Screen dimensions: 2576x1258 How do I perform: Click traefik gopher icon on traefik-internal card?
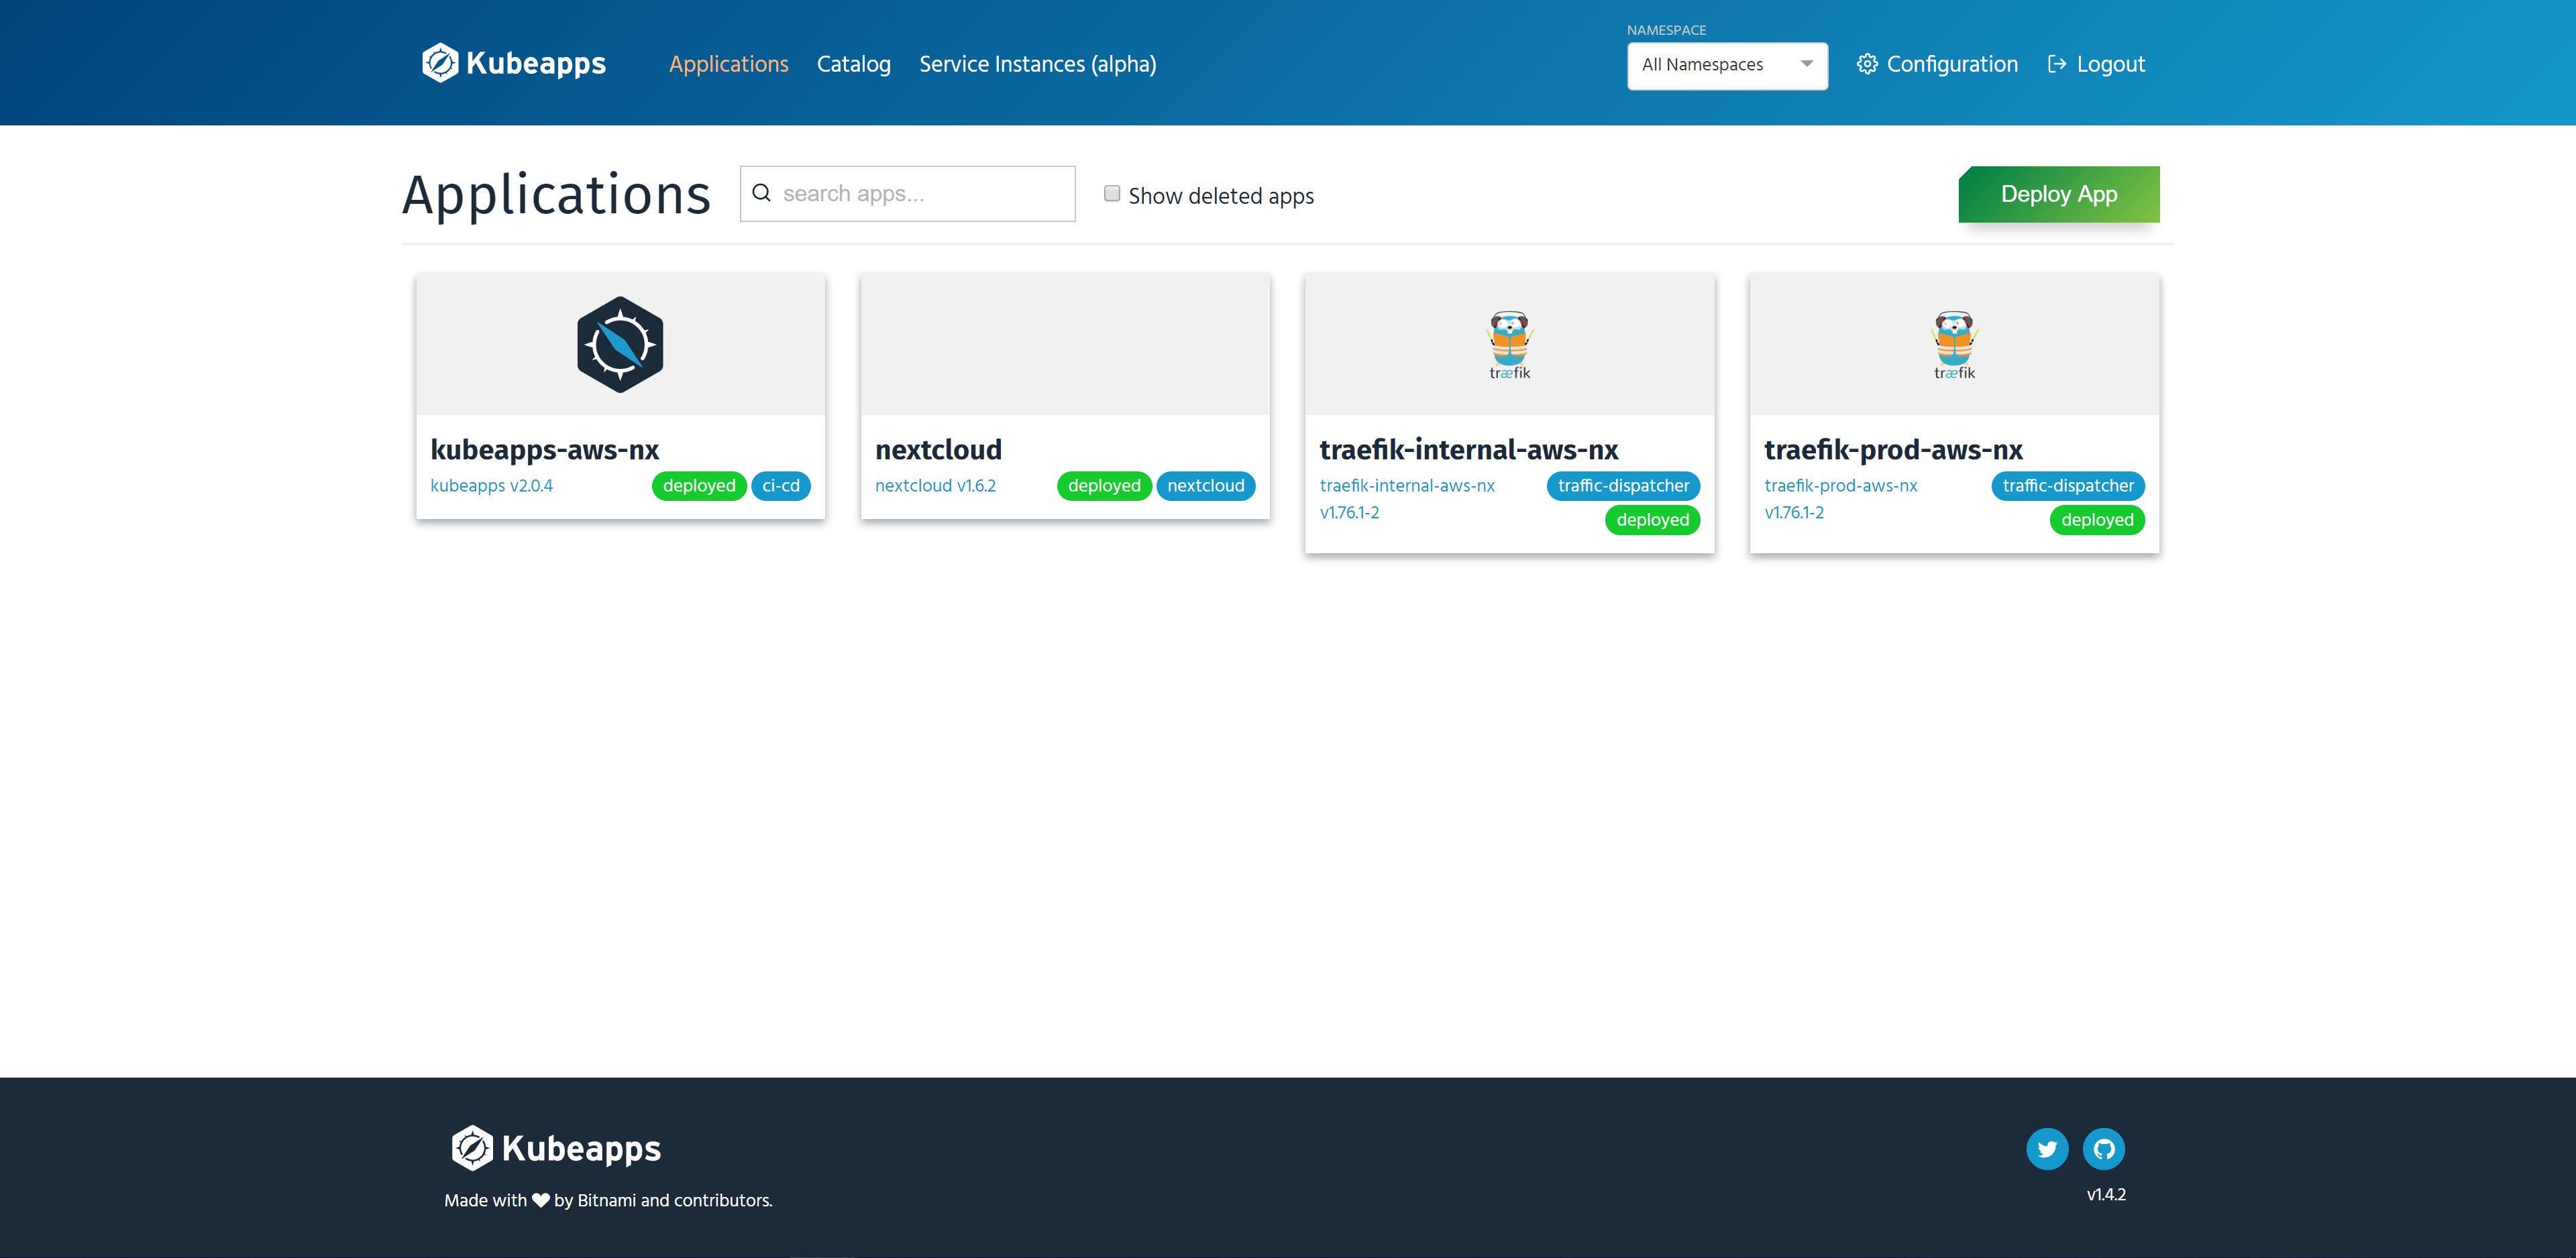1509,345
